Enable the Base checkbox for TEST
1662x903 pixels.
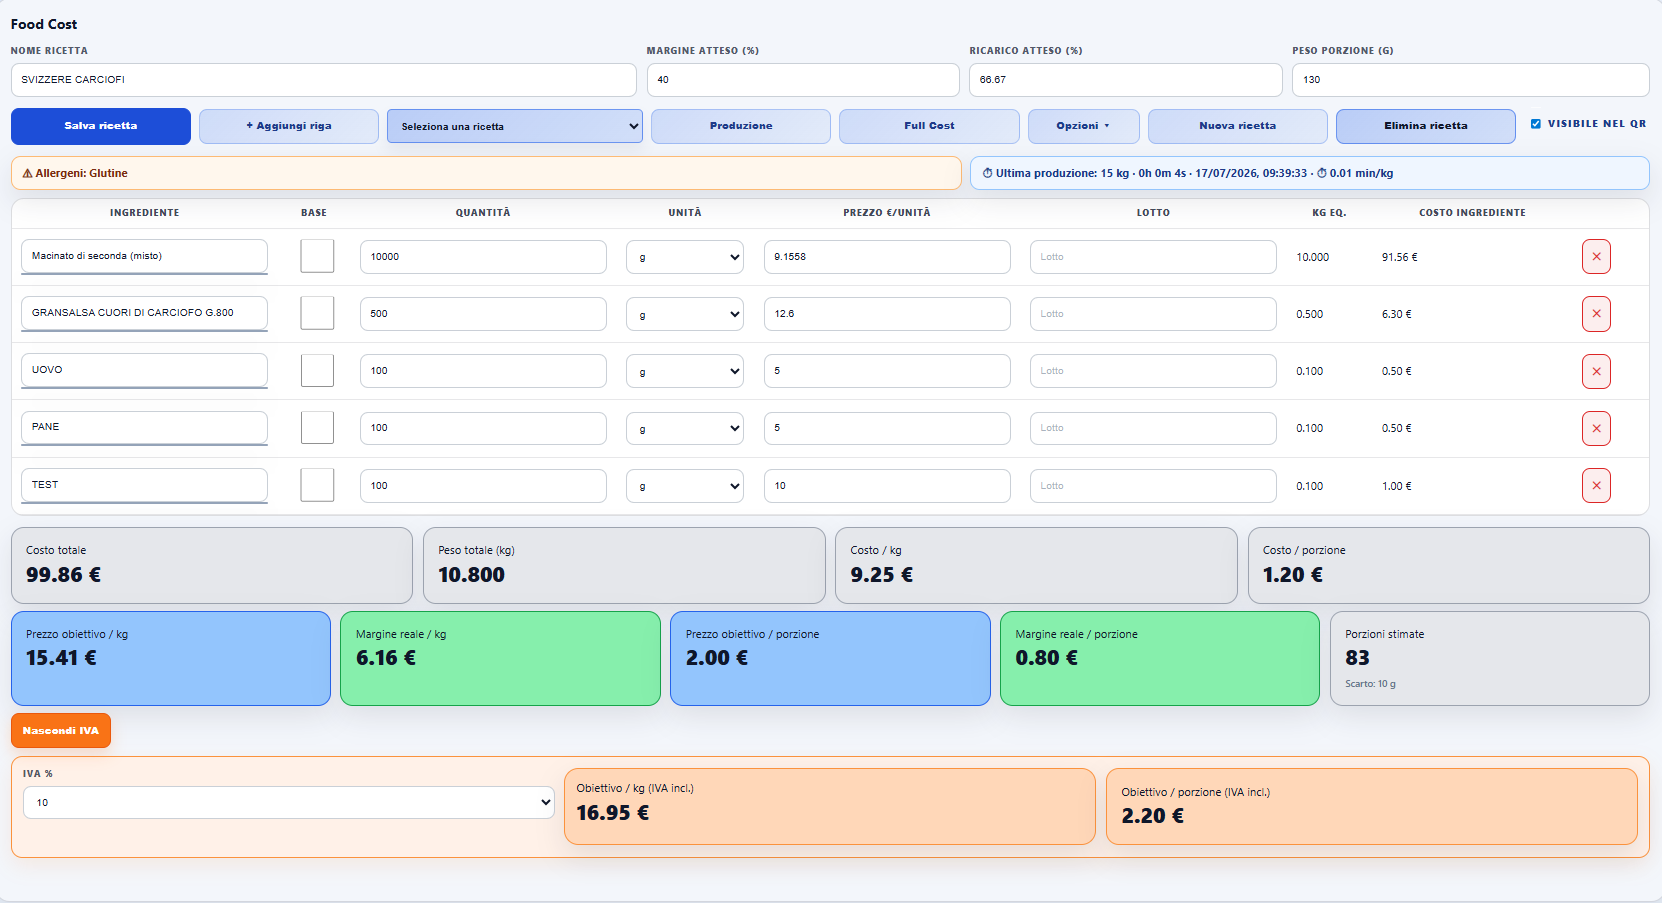tap(317, 485)
